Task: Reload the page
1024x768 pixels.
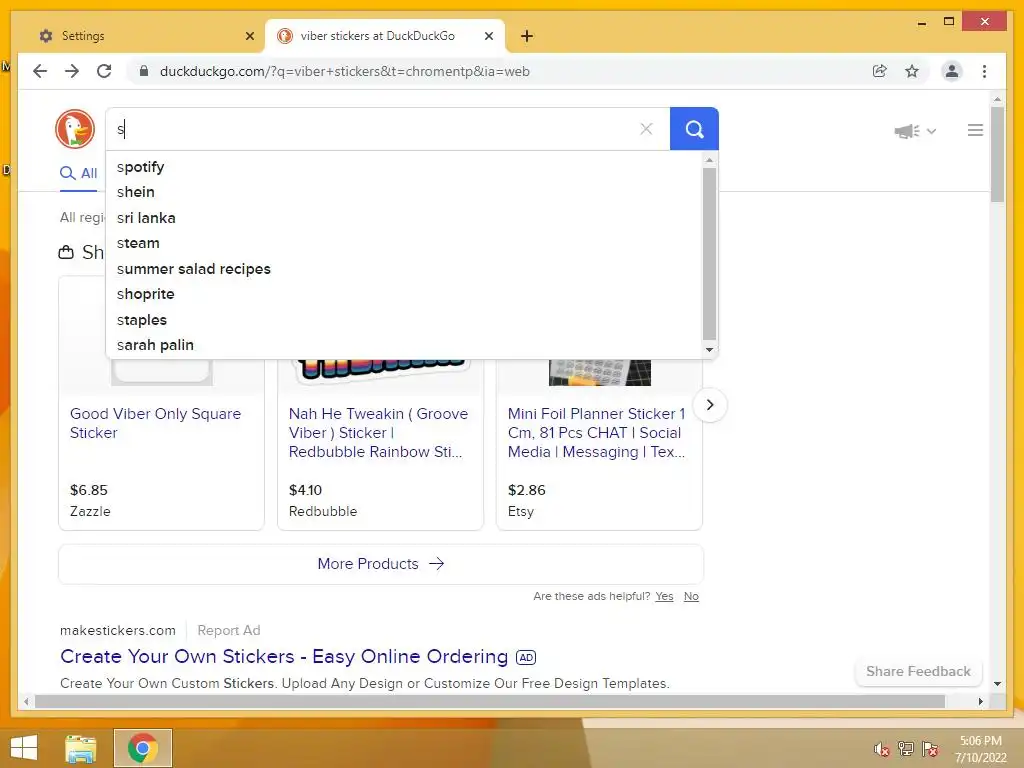Action: click(104, 71)
